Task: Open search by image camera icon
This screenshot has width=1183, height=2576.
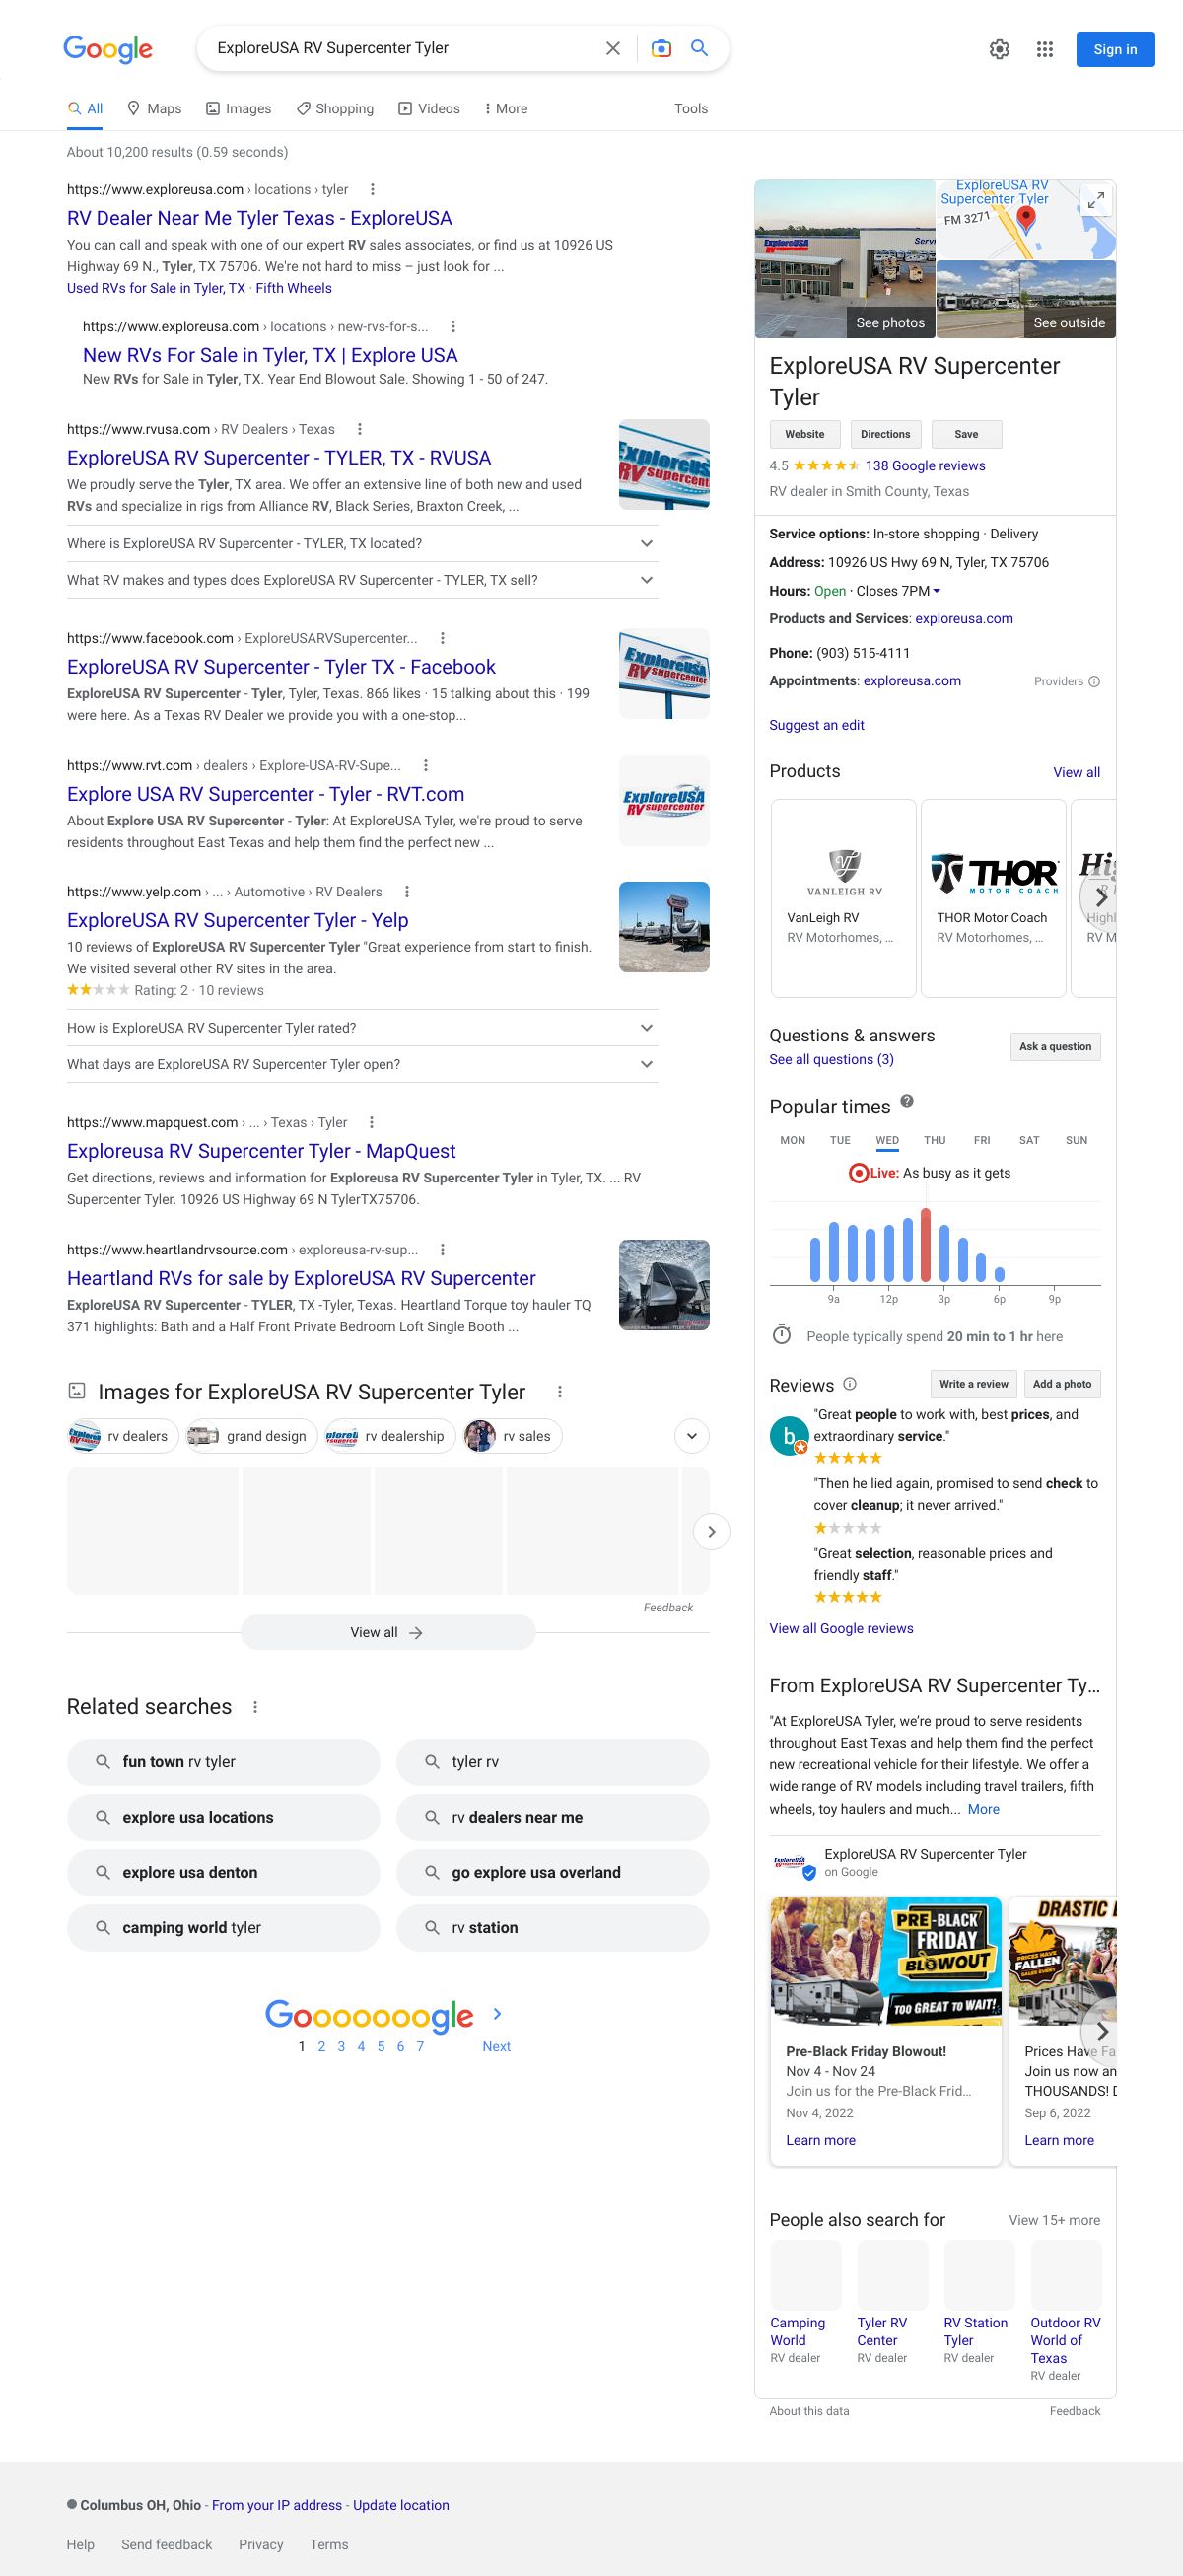Action: (661, 49)
